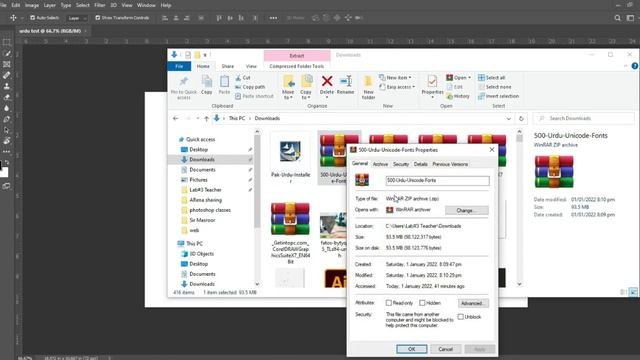This screenshot has height=360, width=640.
Task: Click Cut in the Clipboard group
Action: pyautogui.click(x=243, y=78)
